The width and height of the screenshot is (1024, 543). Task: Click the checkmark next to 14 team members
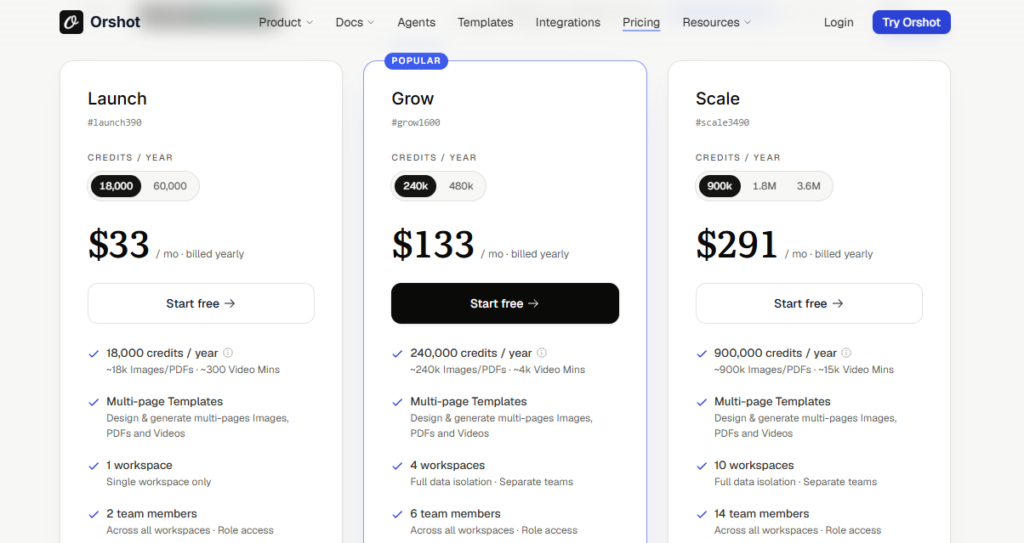point(701,514)
